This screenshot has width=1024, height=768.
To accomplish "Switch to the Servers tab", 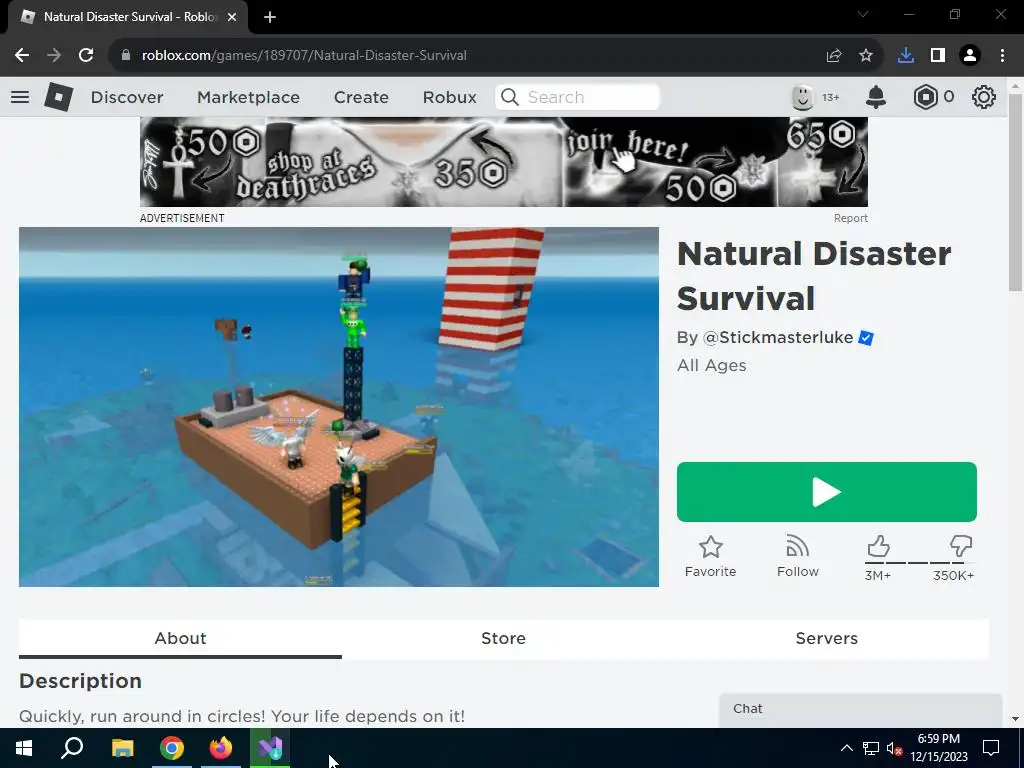I will point(827,638).
